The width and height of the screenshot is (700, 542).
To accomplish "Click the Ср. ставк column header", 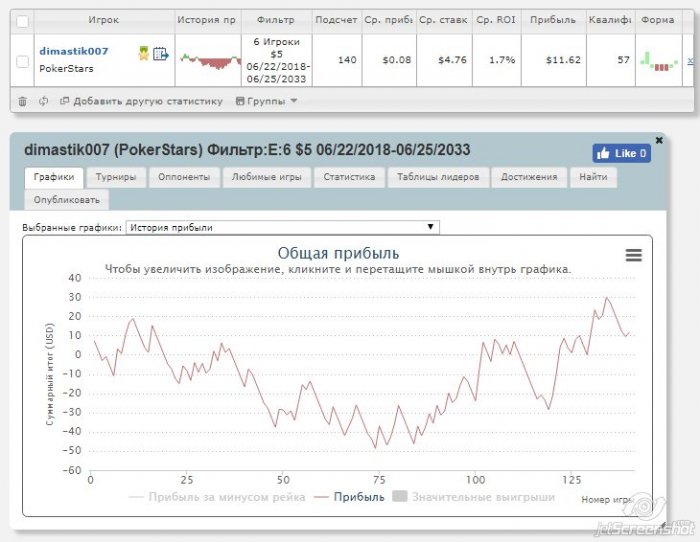I will [444, 20].
